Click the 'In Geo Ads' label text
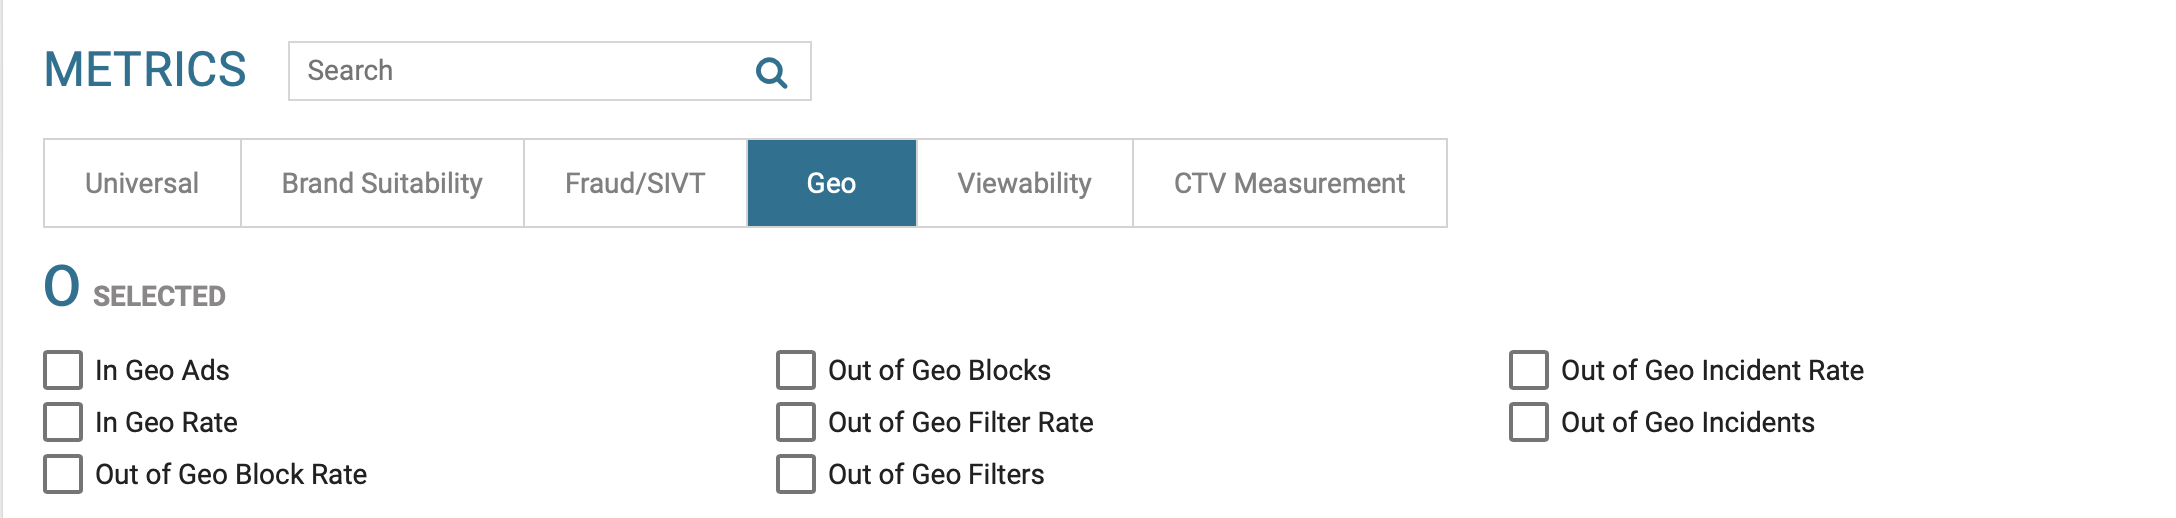 pos(162,370)
